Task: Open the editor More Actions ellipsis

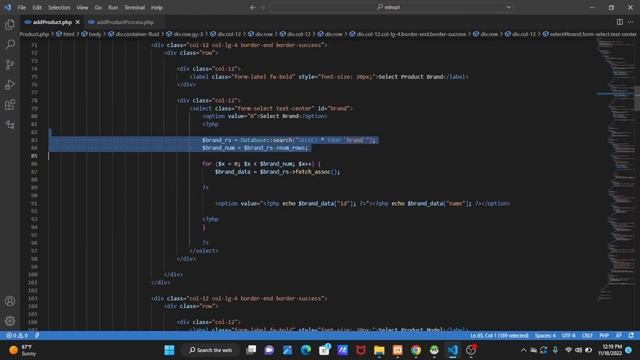Action: tap(631, 22)
